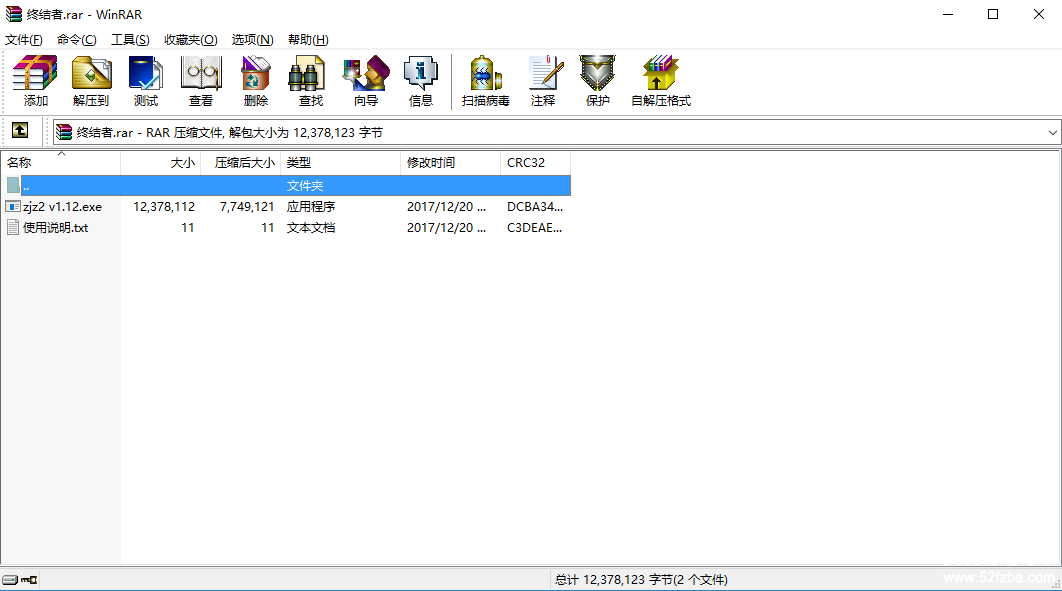Click the 删除 (Delete) toolbar icon
This screenshot has width=1062, height=591.
point(255,81)
